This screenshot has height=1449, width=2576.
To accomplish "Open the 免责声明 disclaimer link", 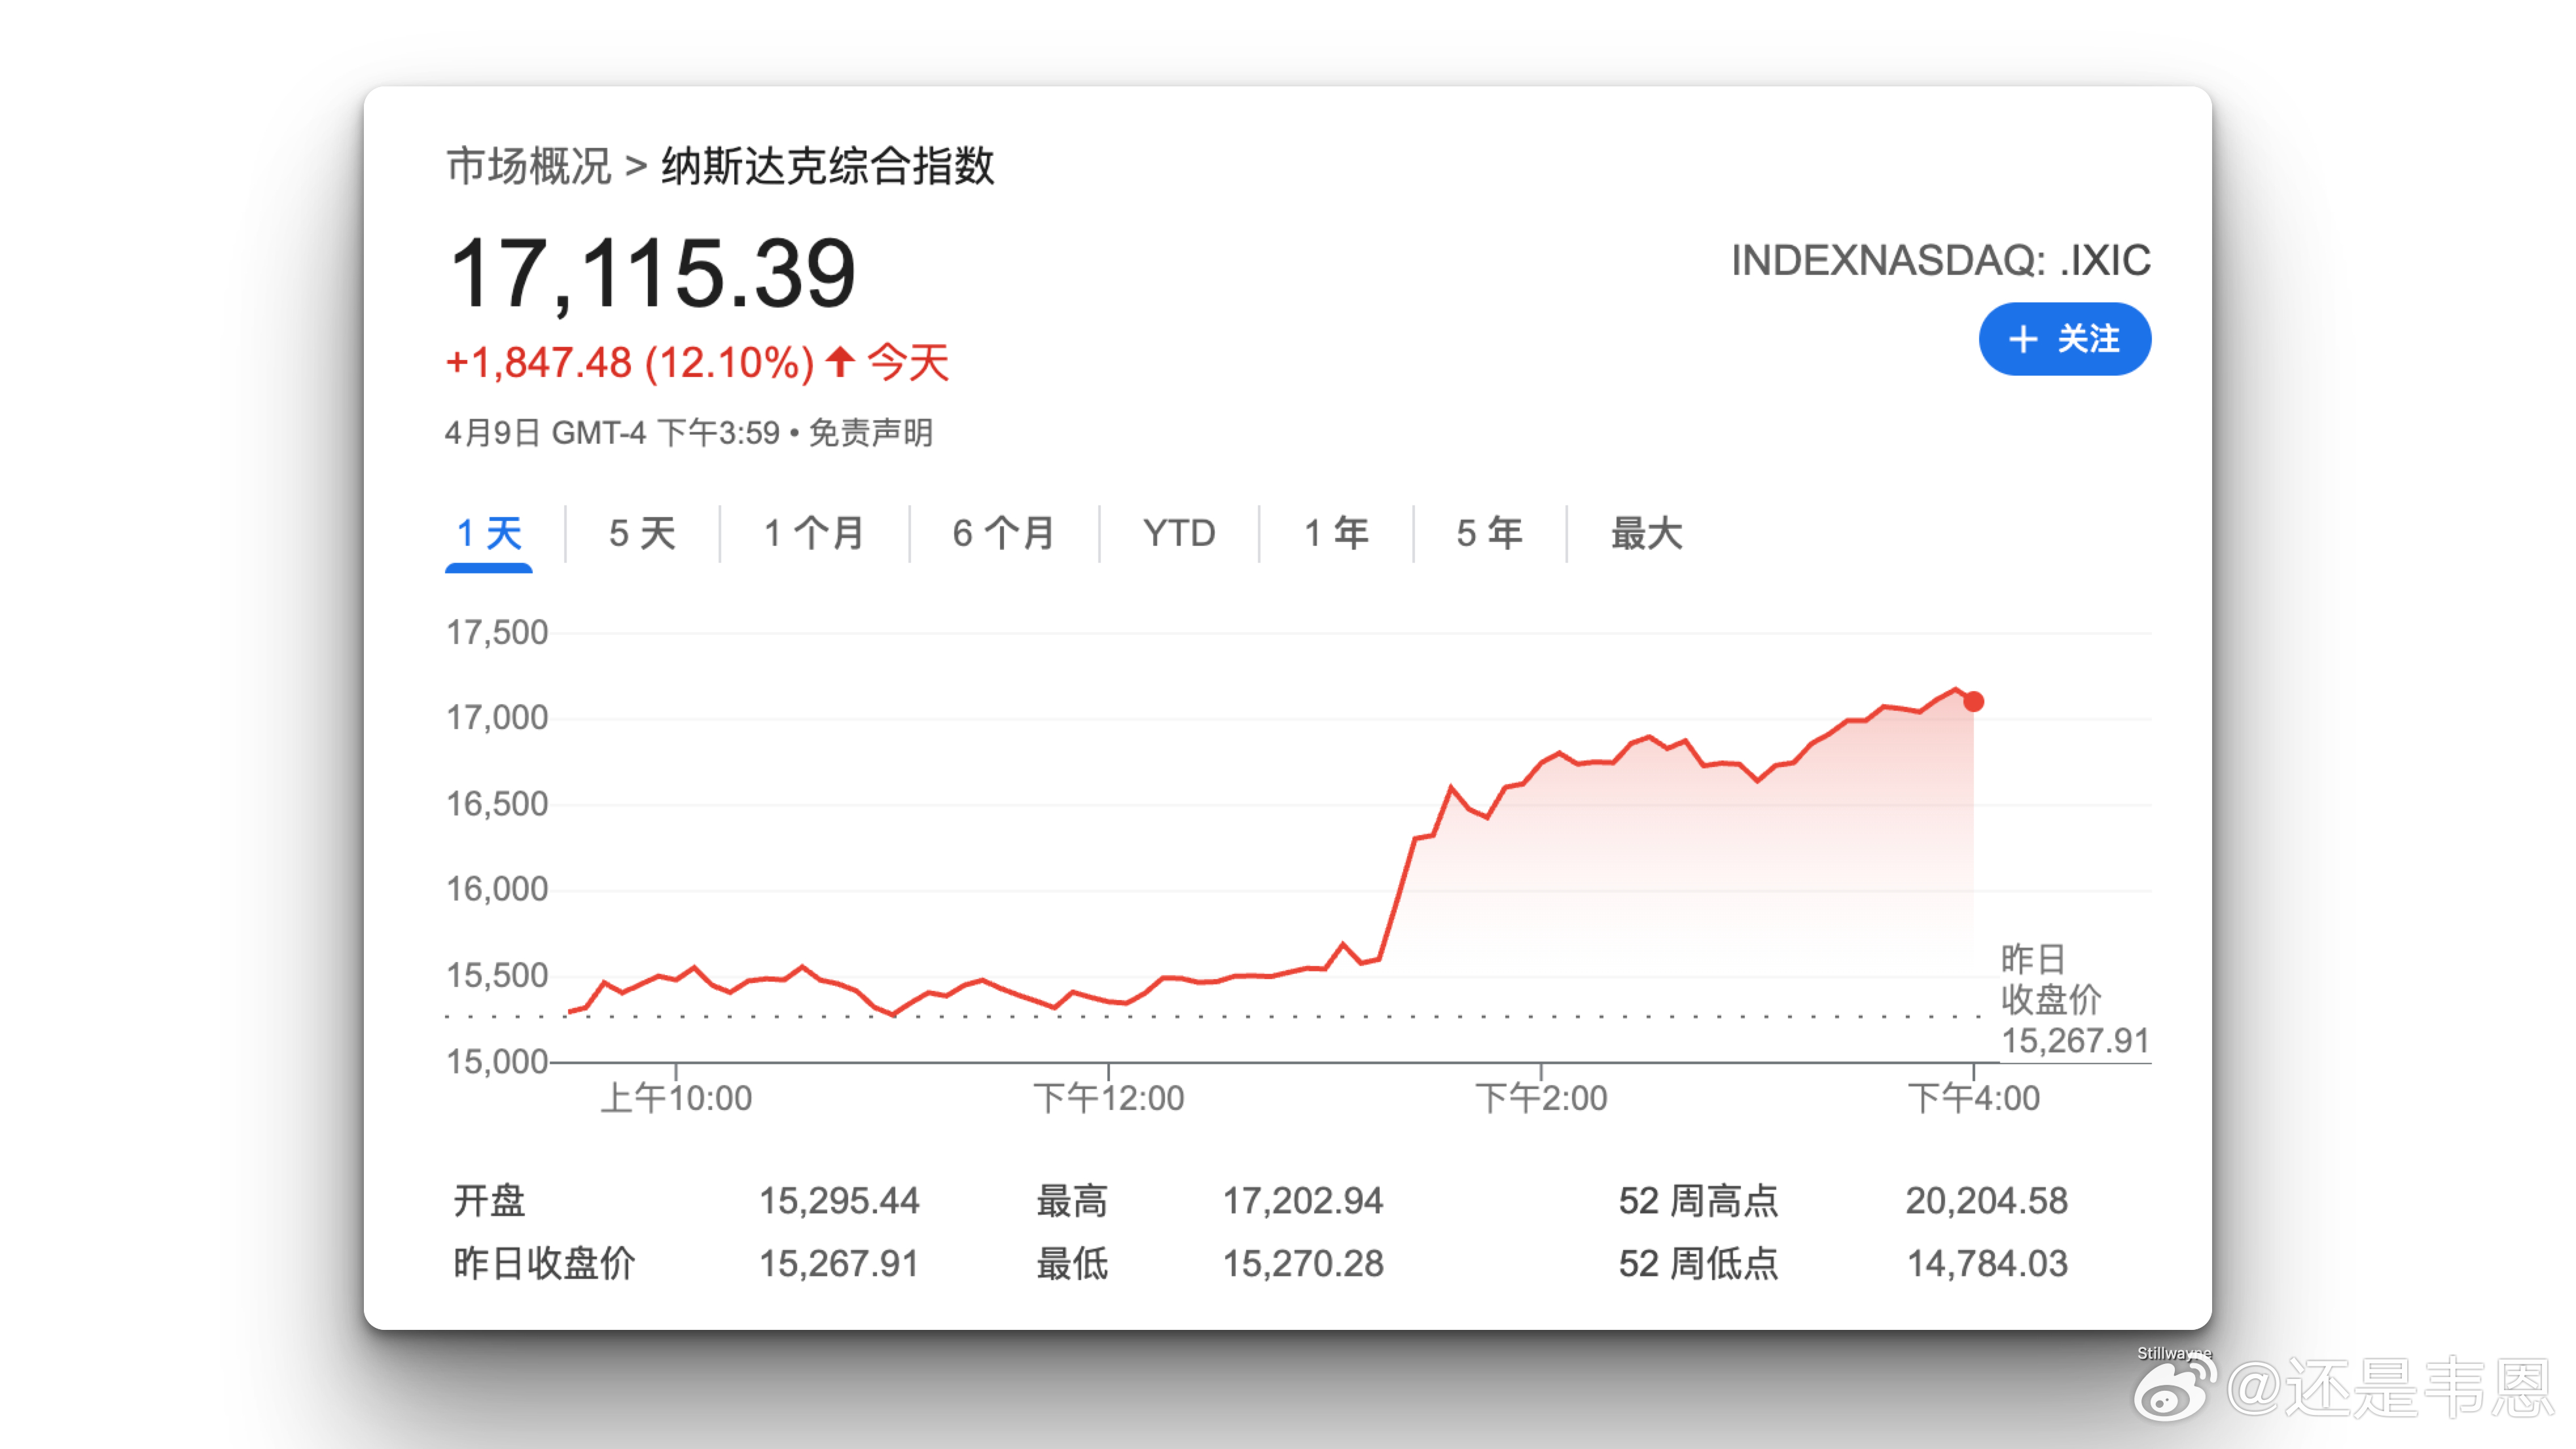I will tap(870, 433).
